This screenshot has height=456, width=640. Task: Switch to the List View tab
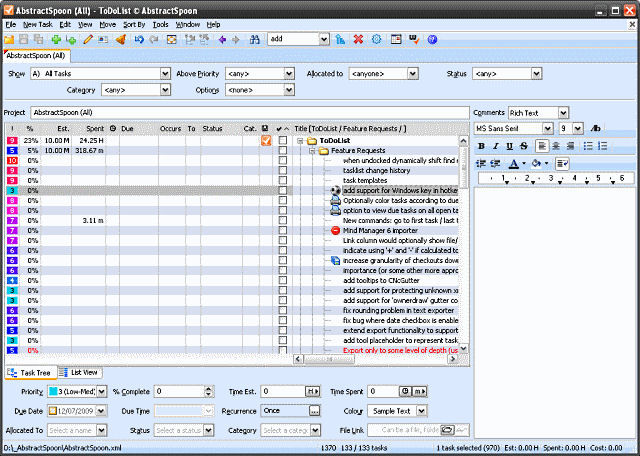click(x=80, y=372)
